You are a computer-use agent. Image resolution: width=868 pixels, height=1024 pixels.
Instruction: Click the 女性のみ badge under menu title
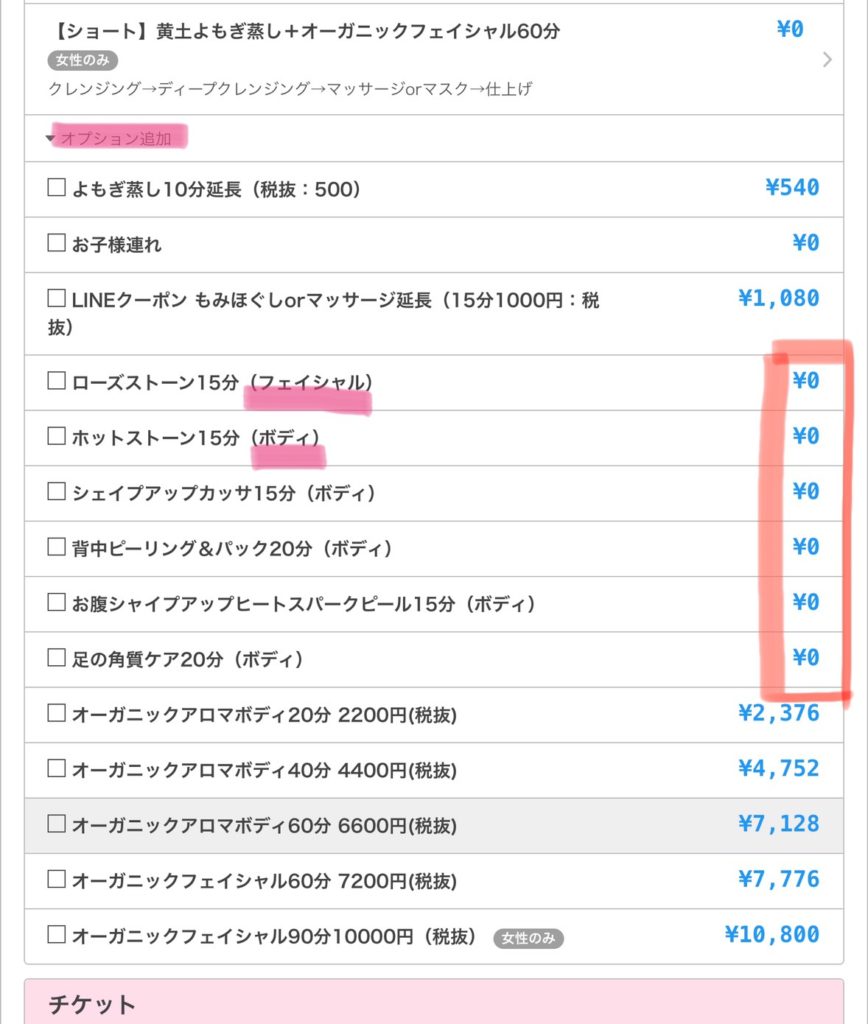click(x=82, y=60)
